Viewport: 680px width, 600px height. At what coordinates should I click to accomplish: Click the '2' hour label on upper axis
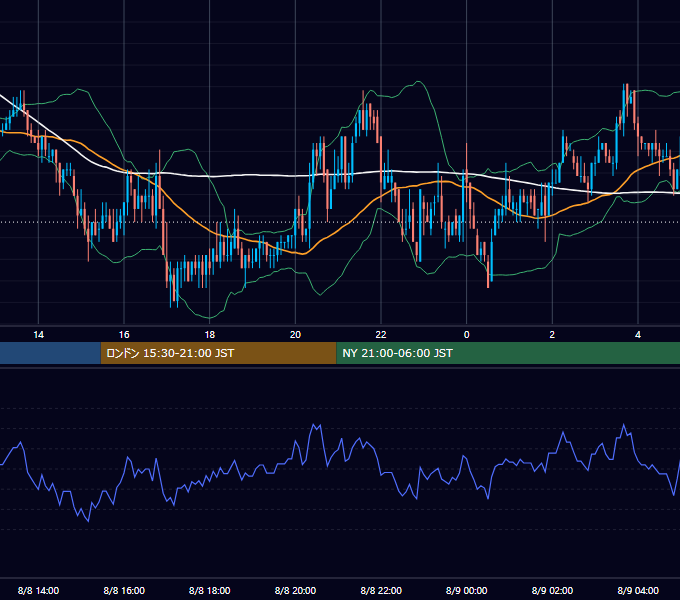point(552,335)
